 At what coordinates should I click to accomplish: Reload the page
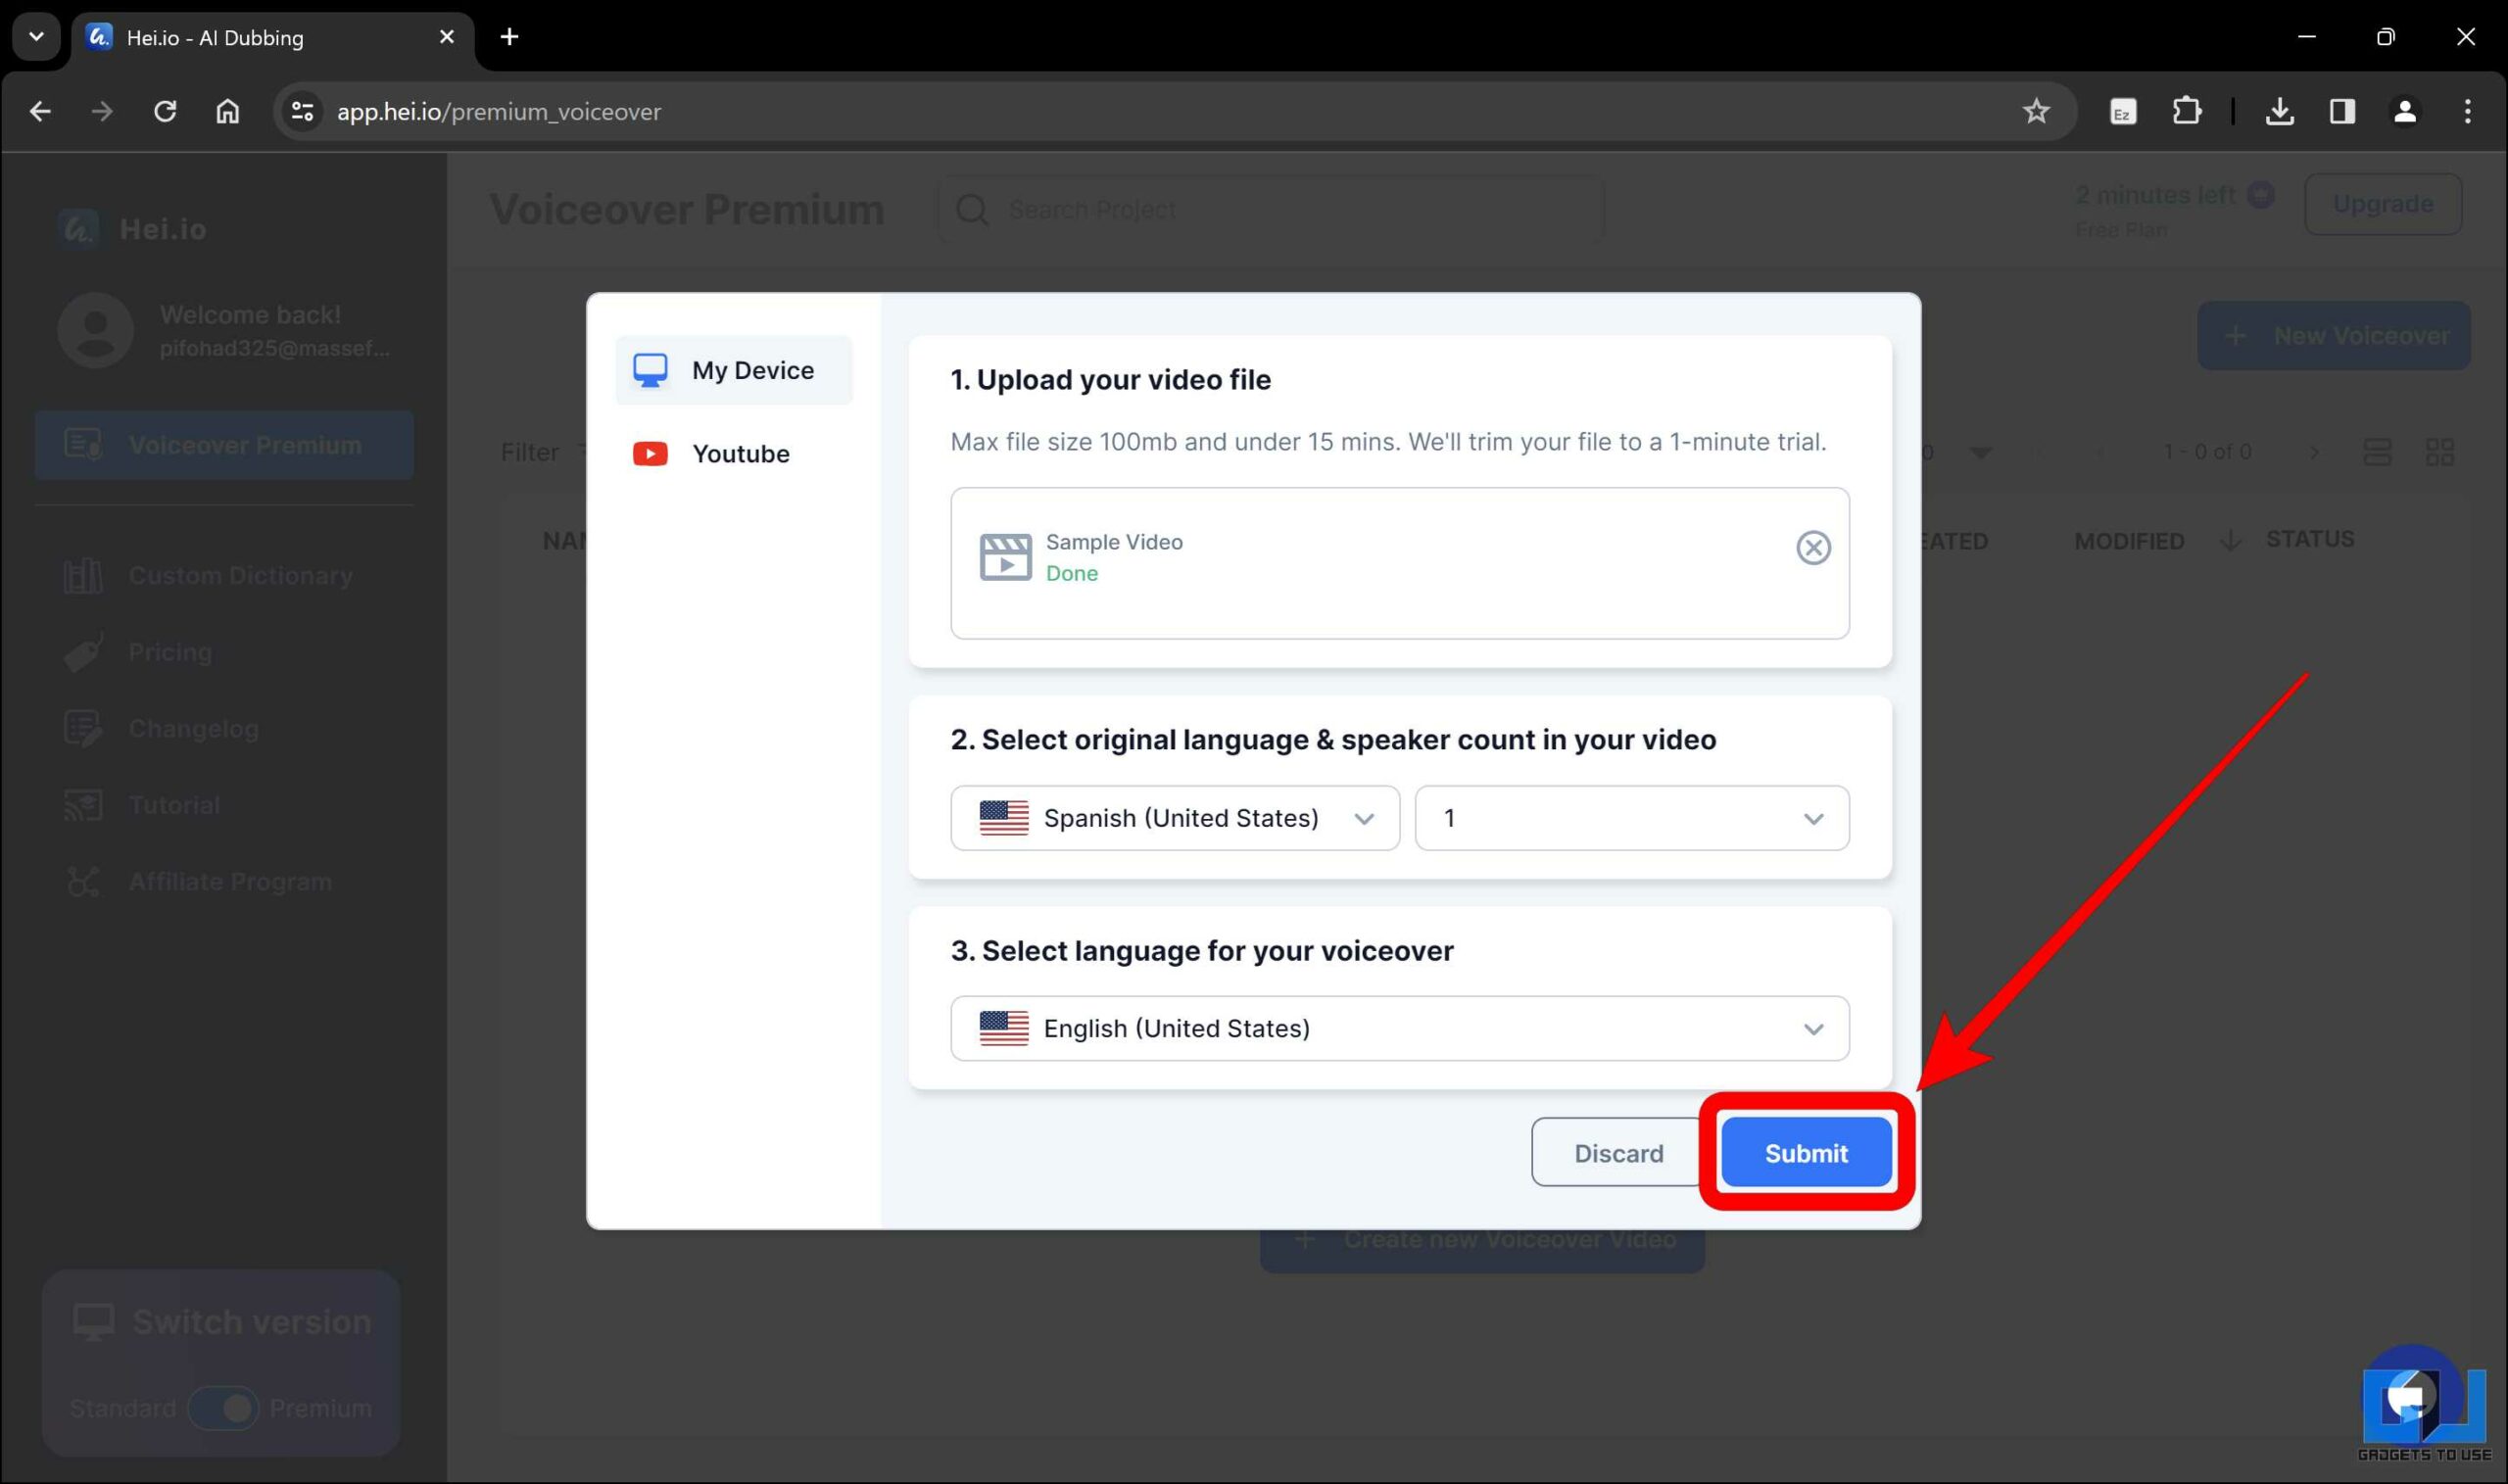pyautogui.click(x=165, y=111)
